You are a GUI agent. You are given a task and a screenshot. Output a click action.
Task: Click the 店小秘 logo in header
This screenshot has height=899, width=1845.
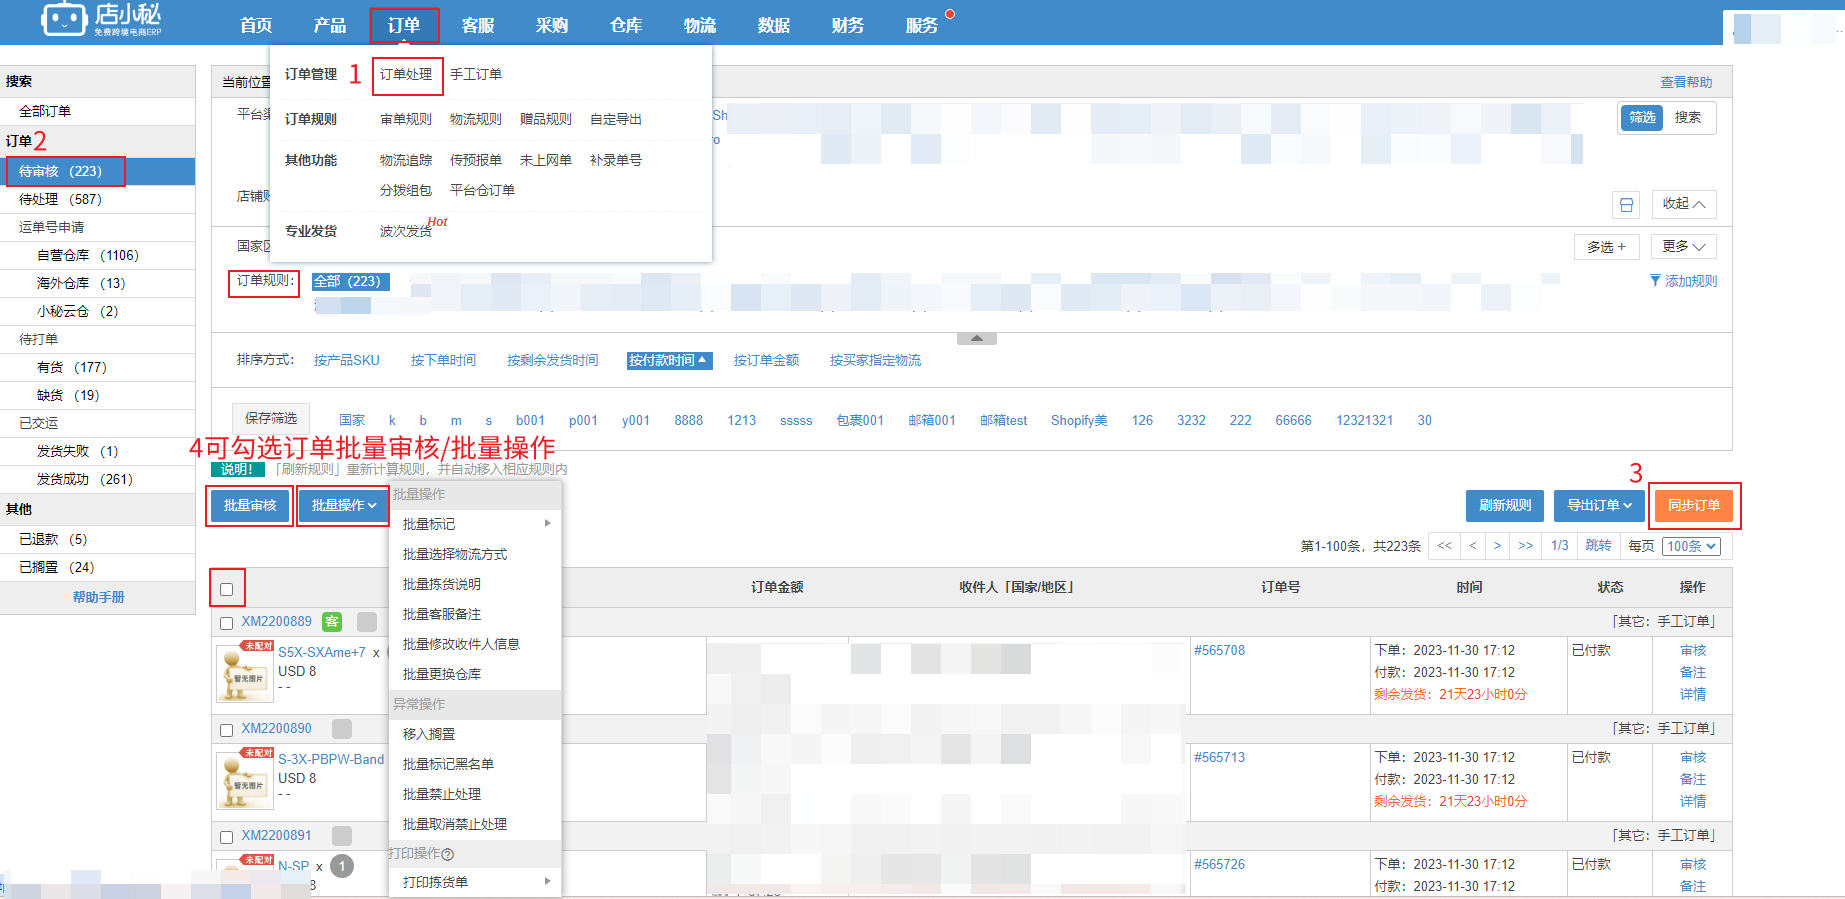100,20
